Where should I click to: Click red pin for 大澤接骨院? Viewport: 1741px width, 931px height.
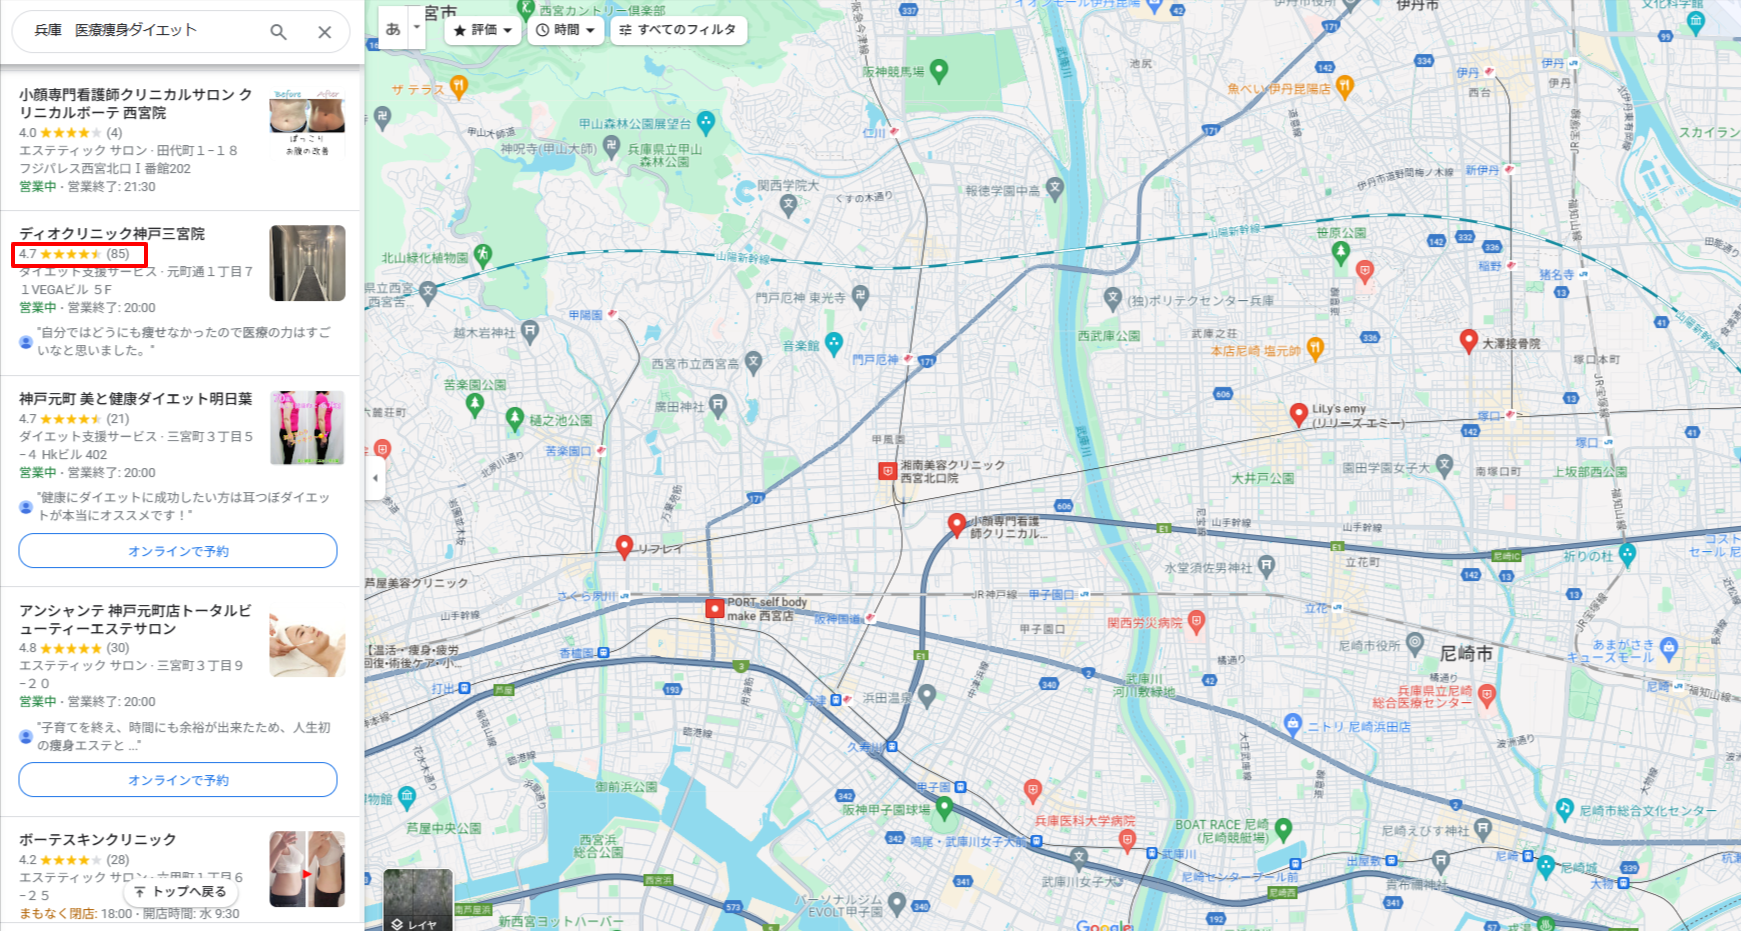(1468, 341)
